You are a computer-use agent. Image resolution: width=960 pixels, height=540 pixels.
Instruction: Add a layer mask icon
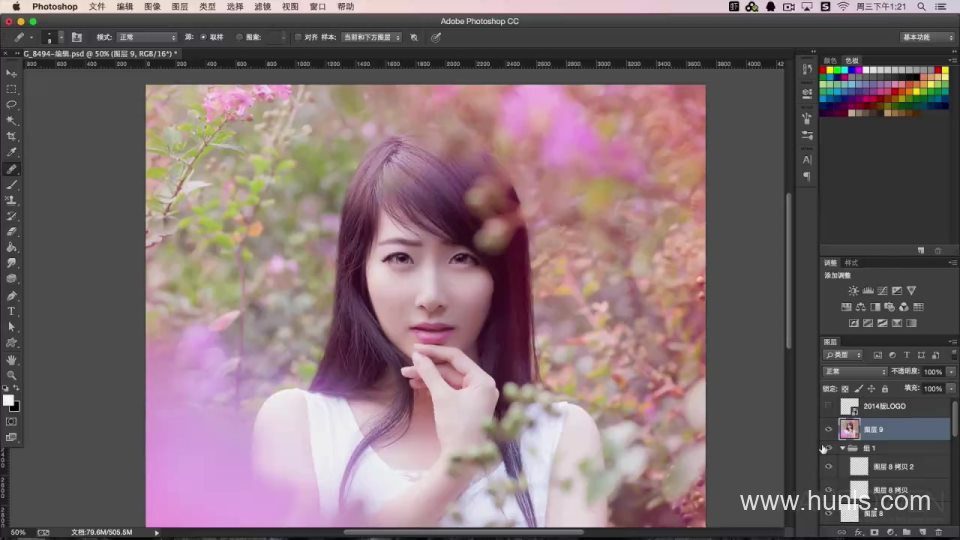pyautogui.click(x=874, y=533)
